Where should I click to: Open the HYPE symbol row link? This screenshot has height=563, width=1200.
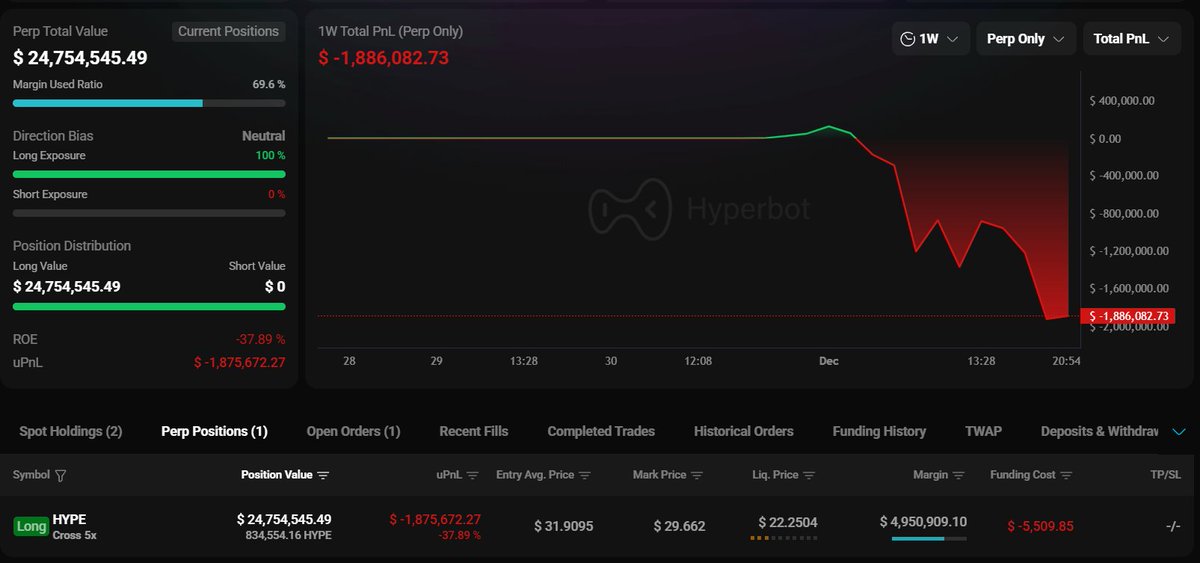(x=69, y=519)
